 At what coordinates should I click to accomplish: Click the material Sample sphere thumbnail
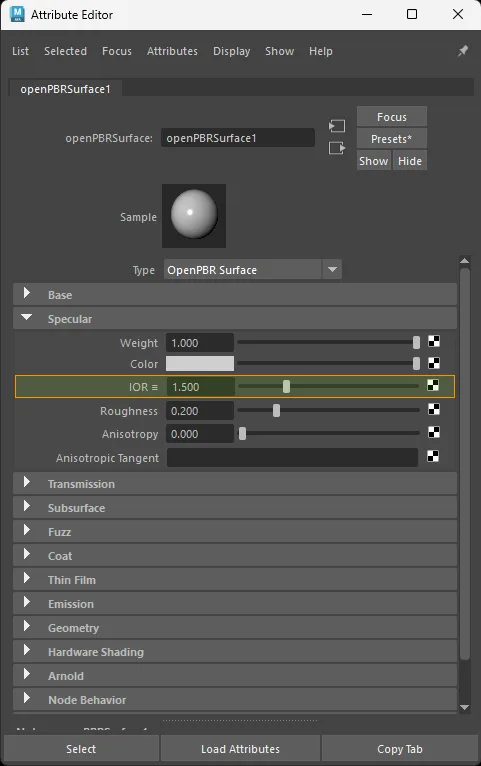click(x=194, y=215)
